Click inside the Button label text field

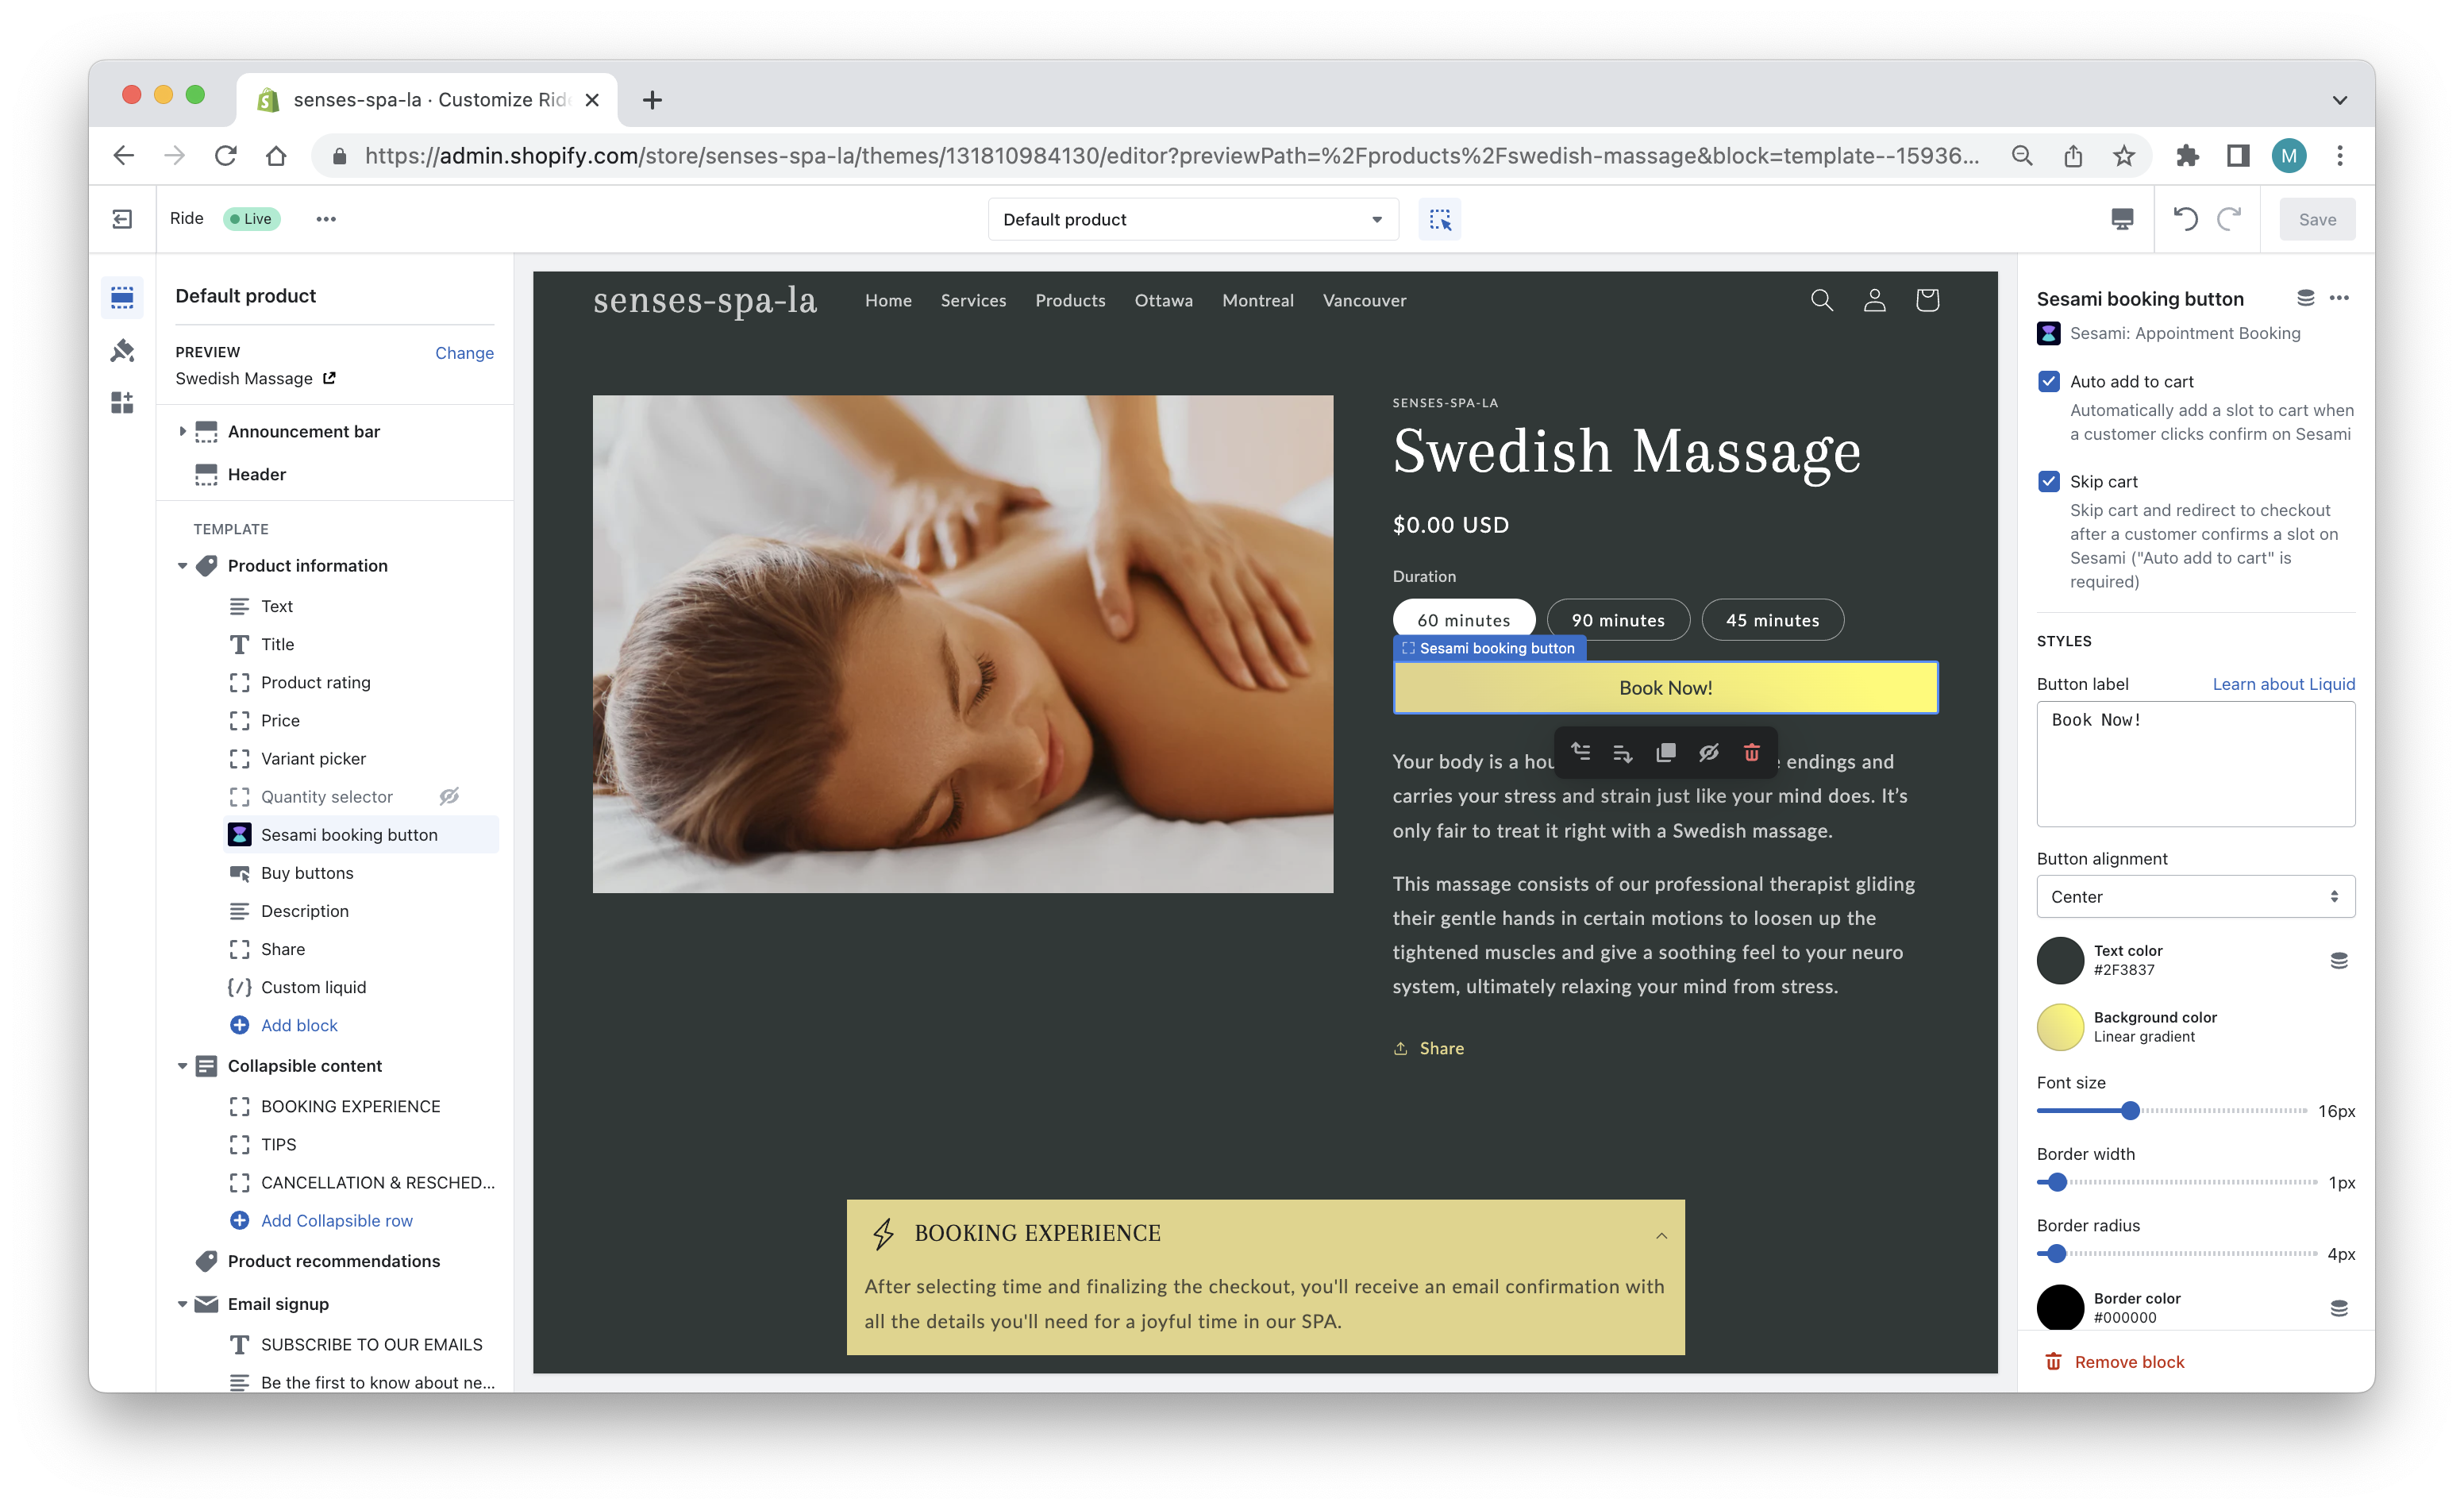2195,763
